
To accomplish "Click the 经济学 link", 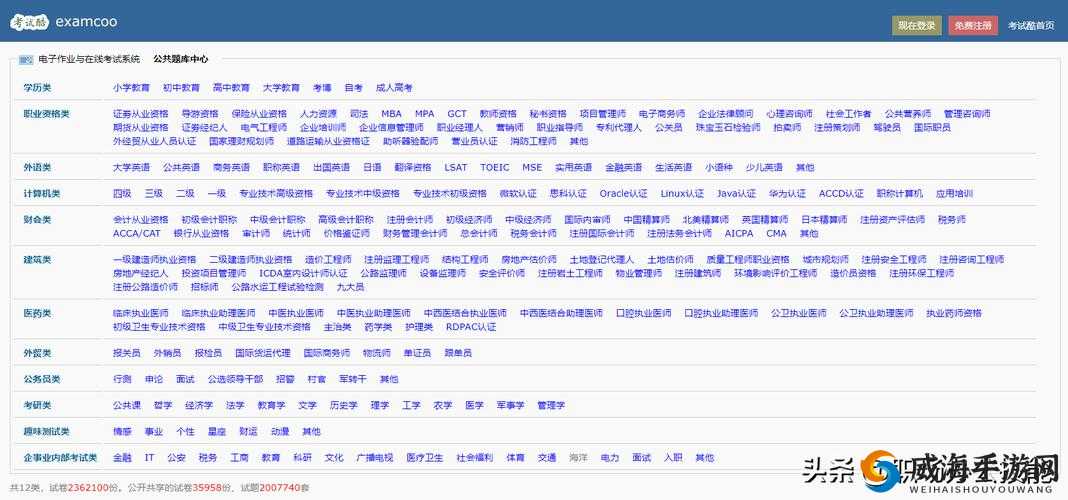I will pos(199,405).
